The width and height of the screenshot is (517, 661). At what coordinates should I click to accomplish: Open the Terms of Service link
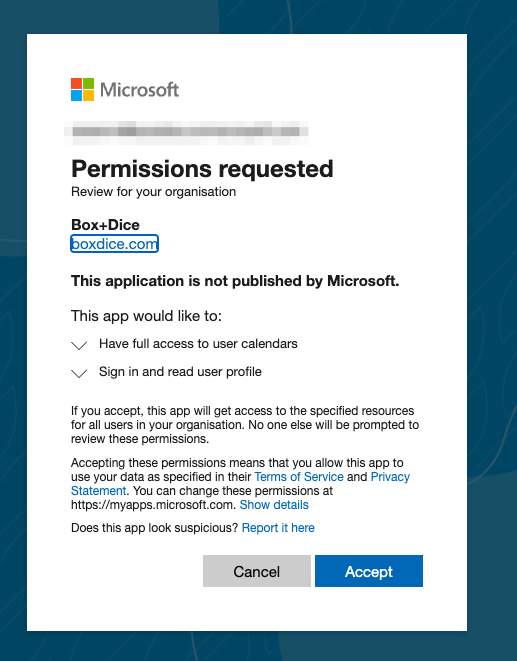click(299, 477)
